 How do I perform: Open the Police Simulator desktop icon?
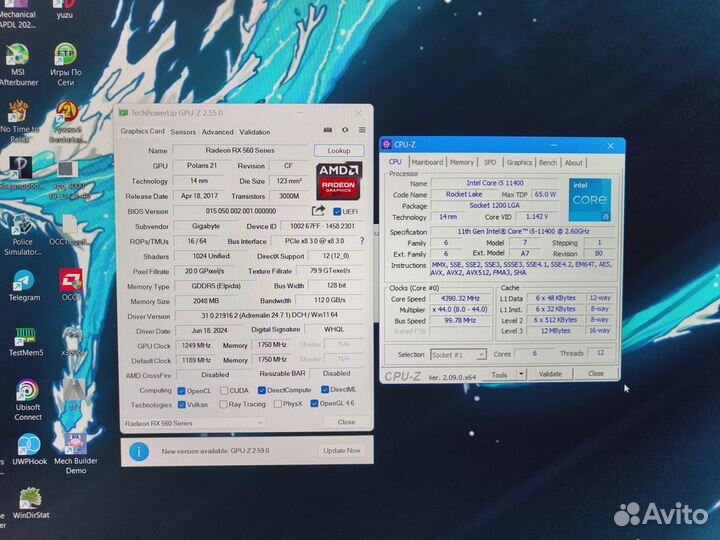coord(22,235)
